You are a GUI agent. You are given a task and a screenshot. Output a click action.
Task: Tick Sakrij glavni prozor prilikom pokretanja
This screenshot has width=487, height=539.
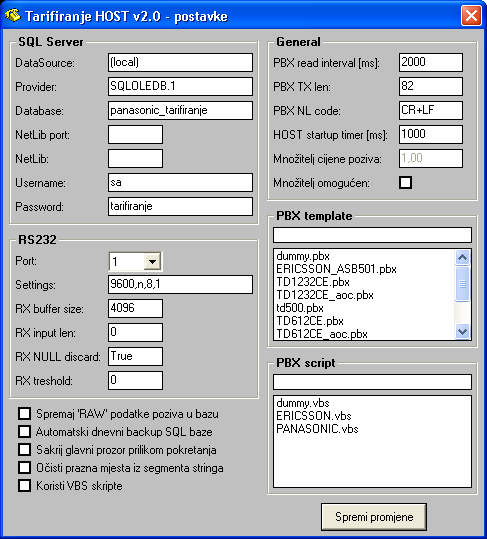(24, 449)
